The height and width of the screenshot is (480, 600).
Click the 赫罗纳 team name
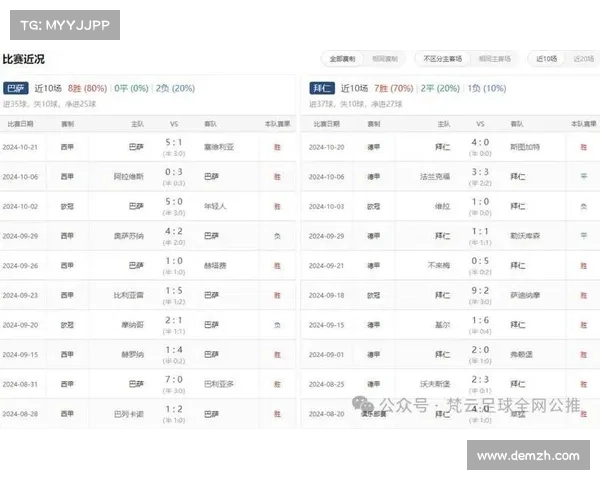(132, 355)
